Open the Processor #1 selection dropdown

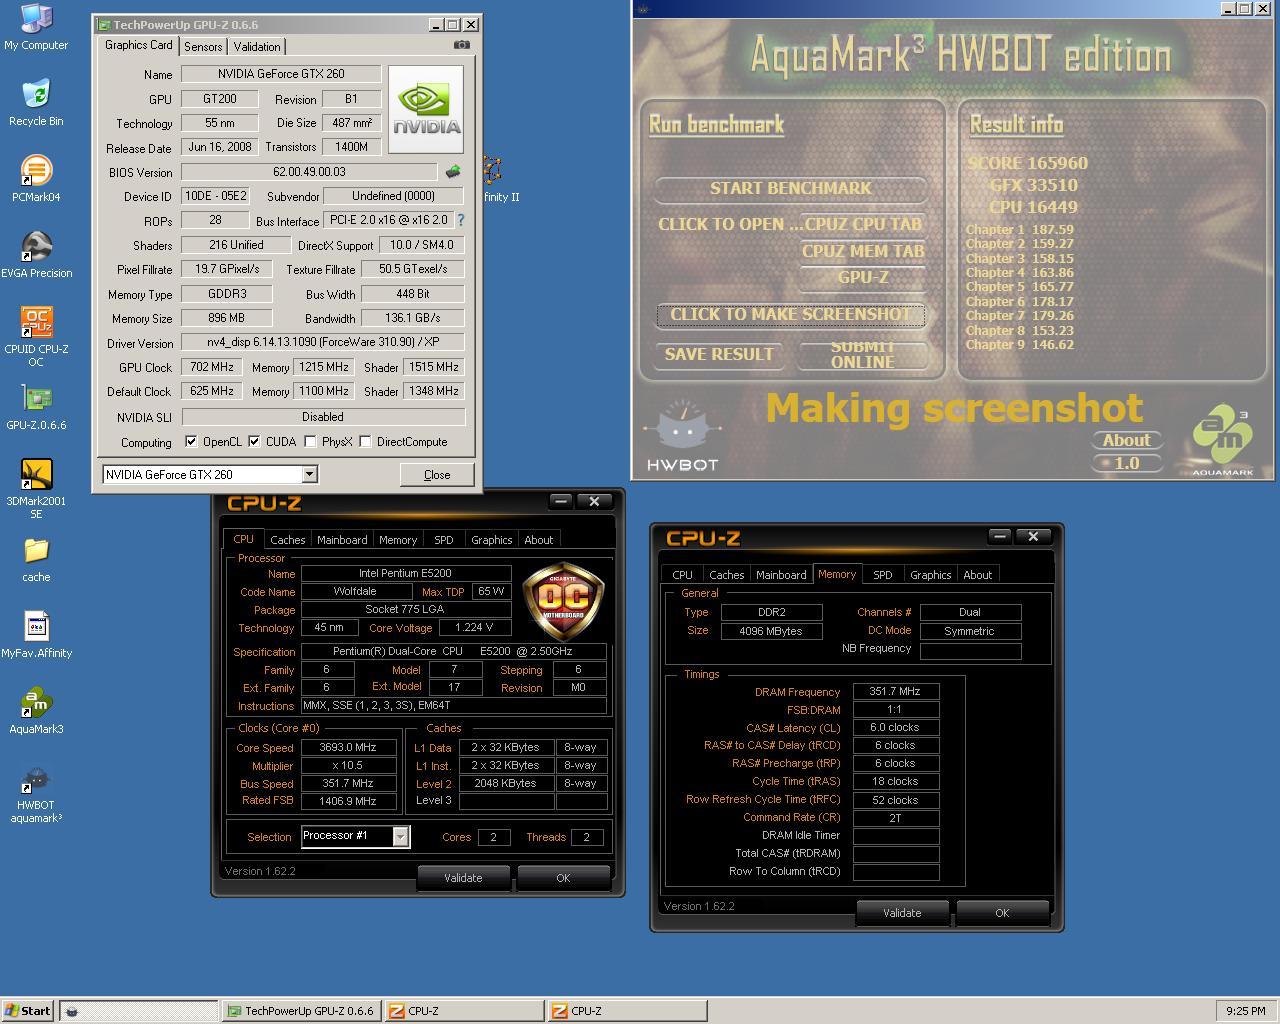[x=400, y=836]
